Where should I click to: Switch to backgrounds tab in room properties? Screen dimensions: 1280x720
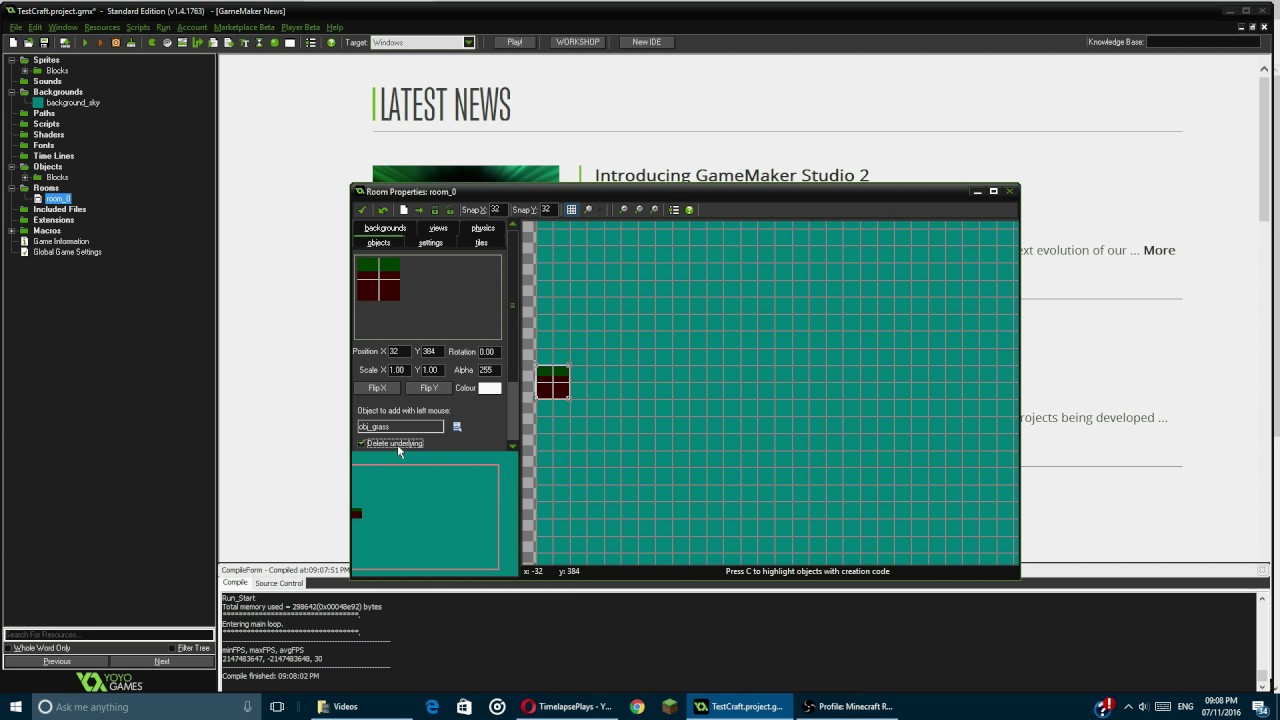click(x=385, y=228)
